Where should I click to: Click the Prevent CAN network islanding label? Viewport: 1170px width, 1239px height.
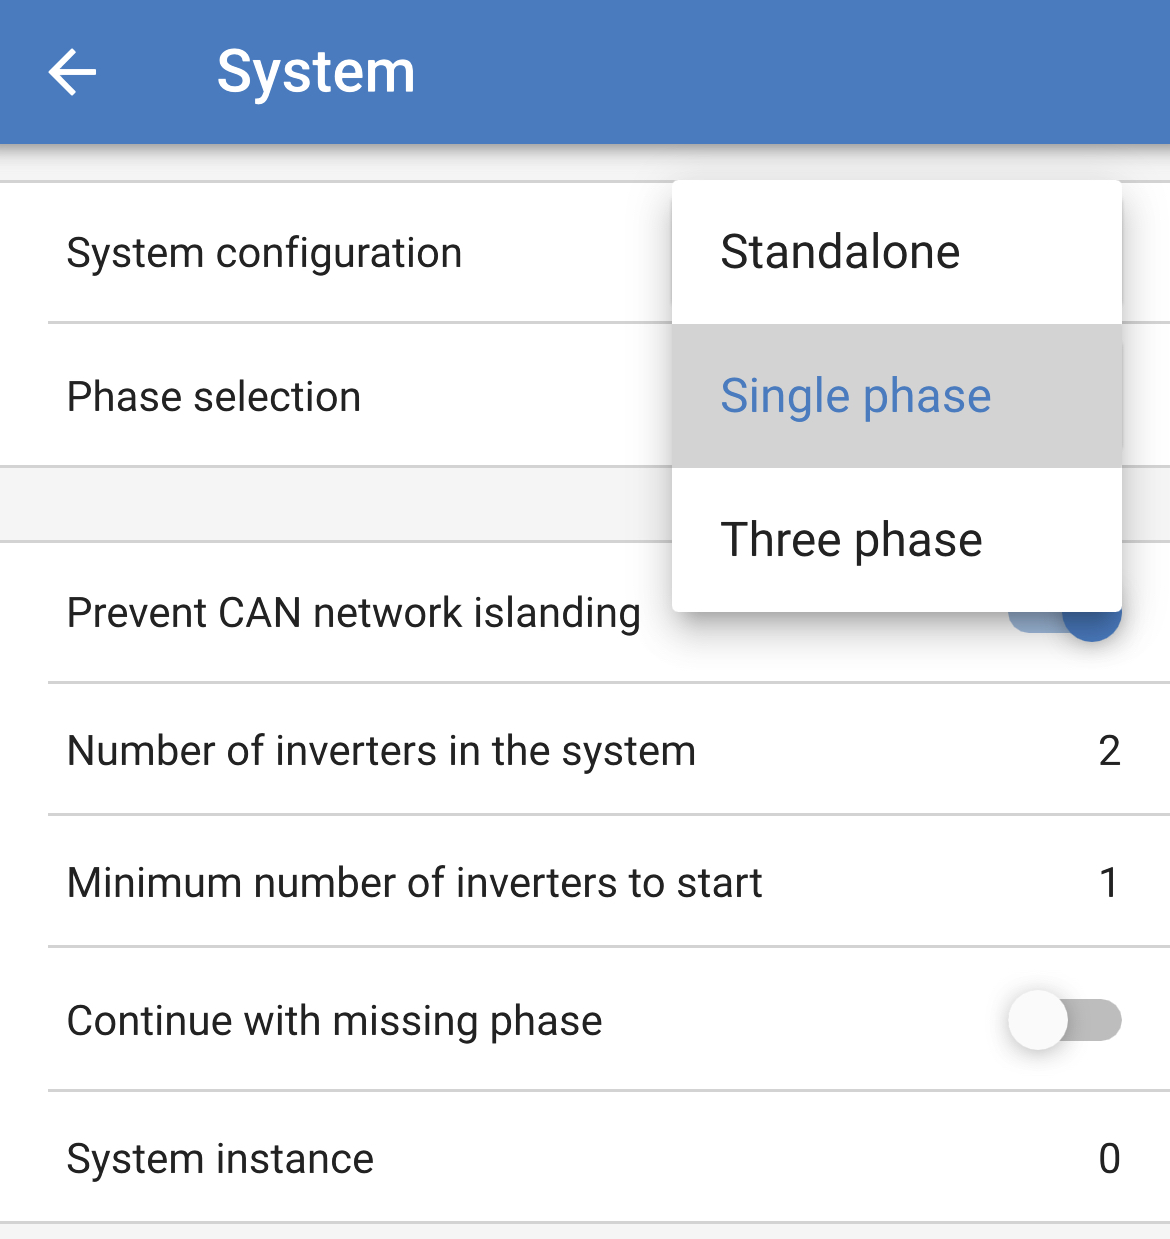353,613
